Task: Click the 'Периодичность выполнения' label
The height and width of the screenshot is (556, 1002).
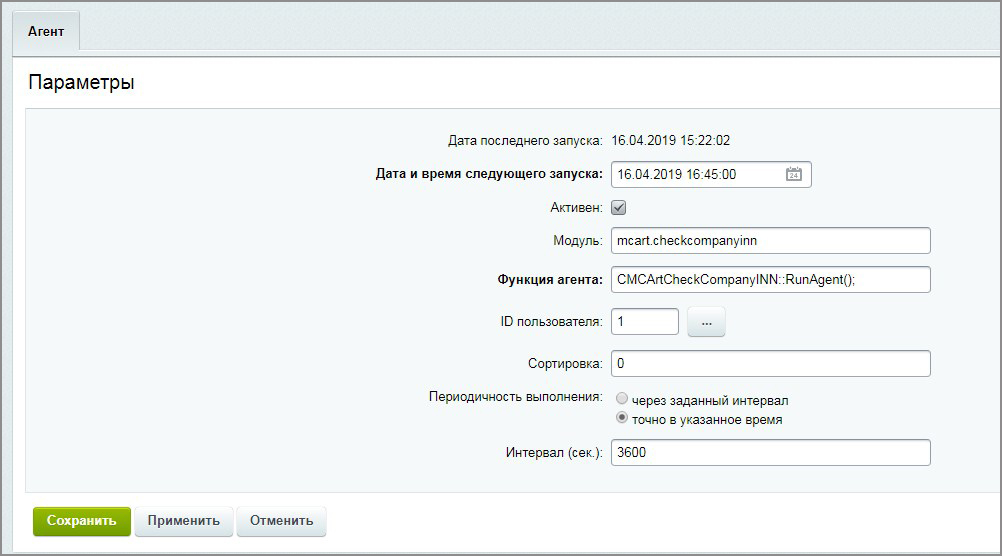Action: (x=515, y=396)
